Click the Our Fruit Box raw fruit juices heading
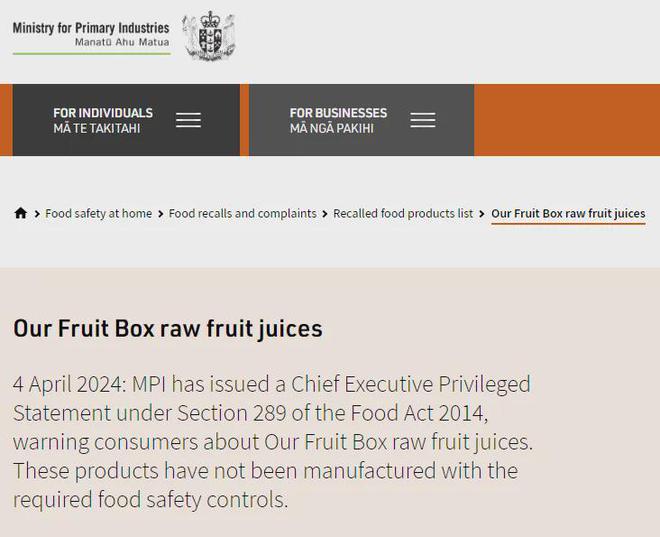Viewport: 660px width, 537px height. point(168,329)
